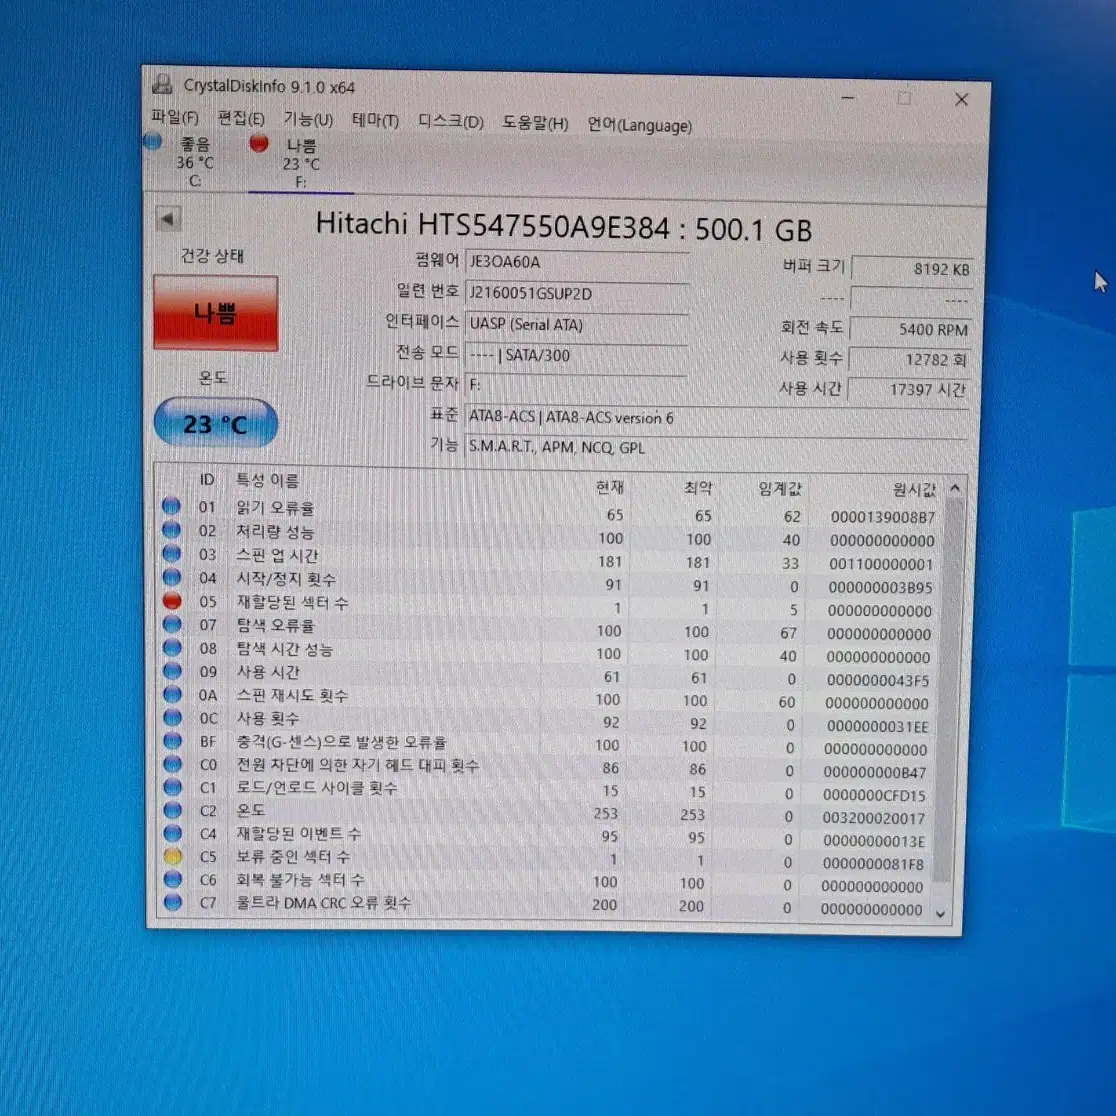Click the 23 °C temperature button
Screen dimensions: 1116x1116
pyautogui.click(x=216, y=423)
